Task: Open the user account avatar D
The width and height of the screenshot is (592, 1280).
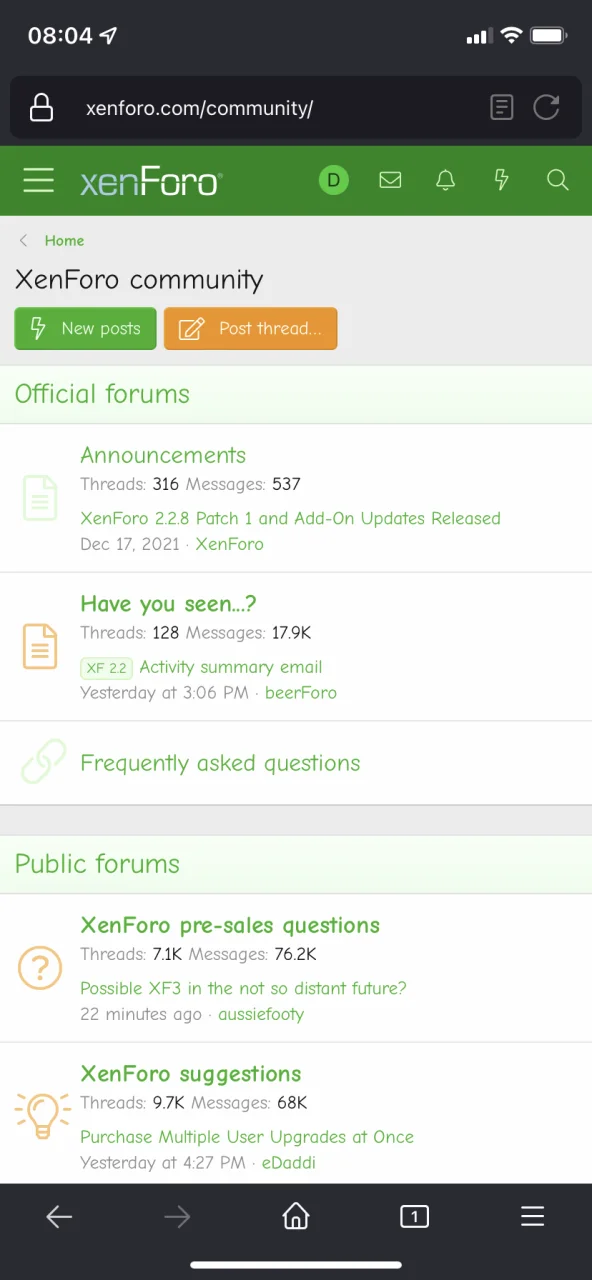Action: [334, 181]
